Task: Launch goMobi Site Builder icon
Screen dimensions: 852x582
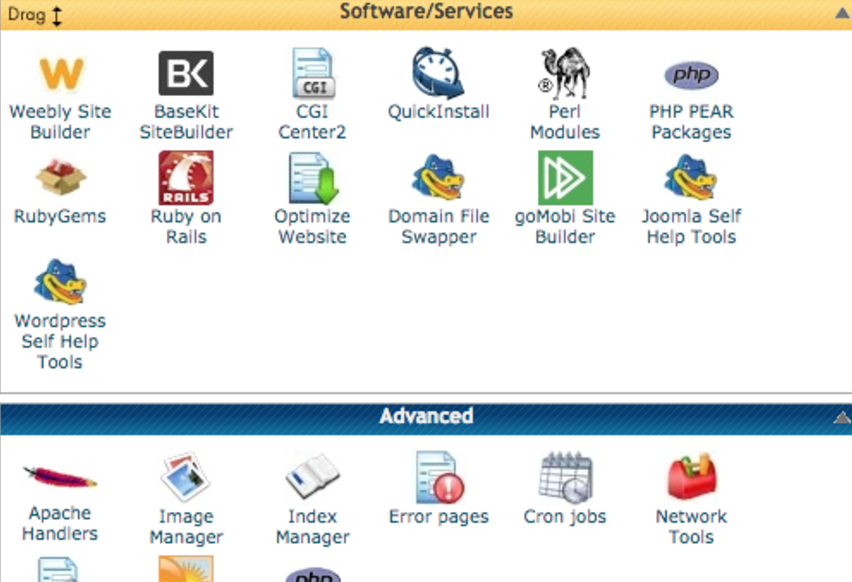Action: pos(565,178)
